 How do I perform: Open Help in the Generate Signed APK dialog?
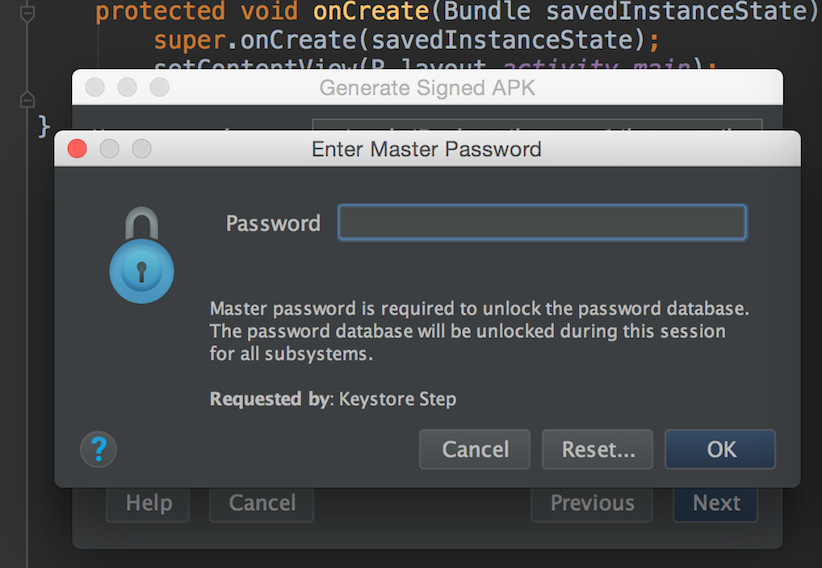pos(149,503)
